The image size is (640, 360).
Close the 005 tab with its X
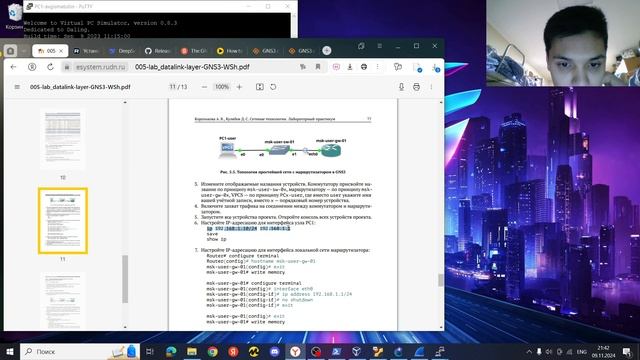(61, 51)
